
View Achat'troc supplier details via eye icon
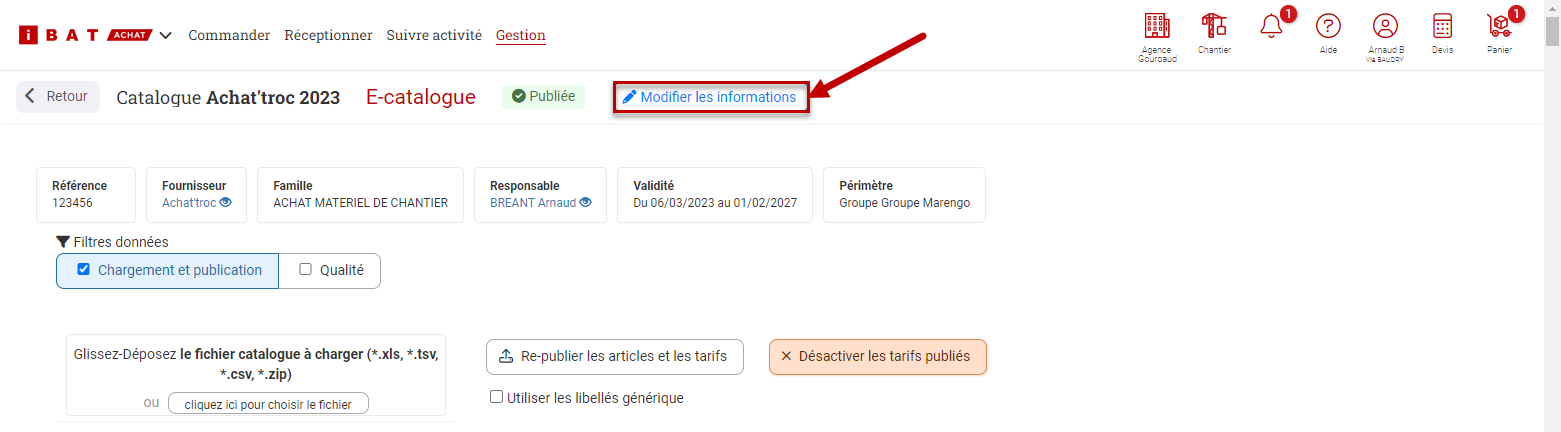pos(226,202)
